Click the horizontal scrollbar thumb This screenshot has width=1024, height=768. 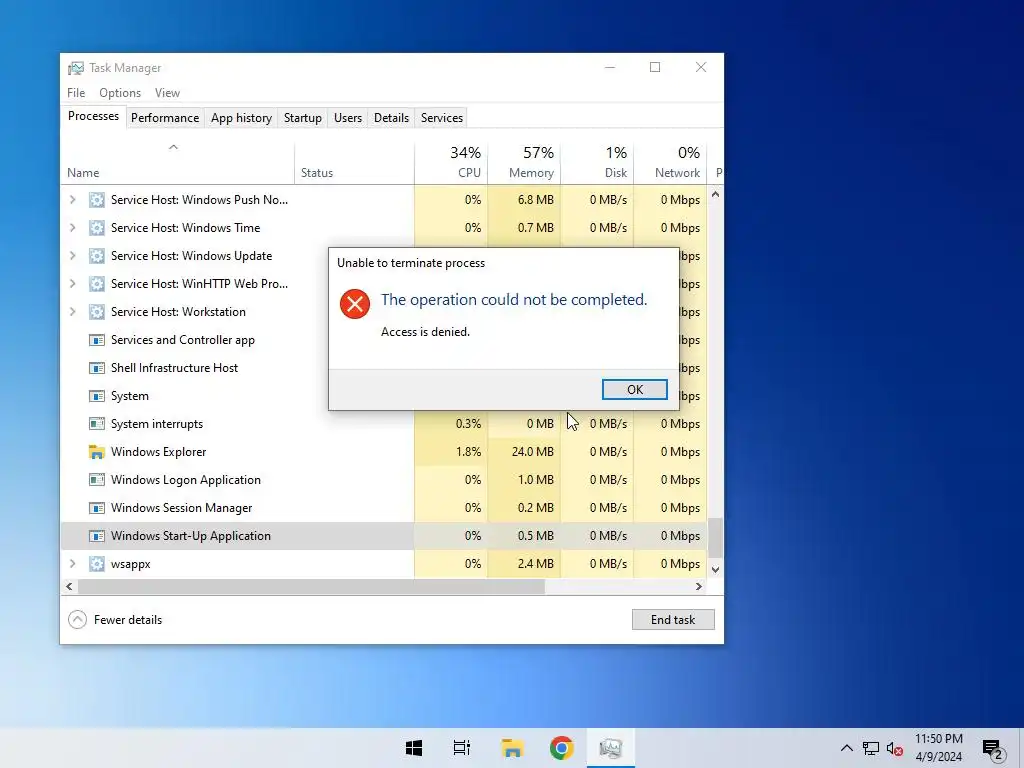(x=311, y=586)
